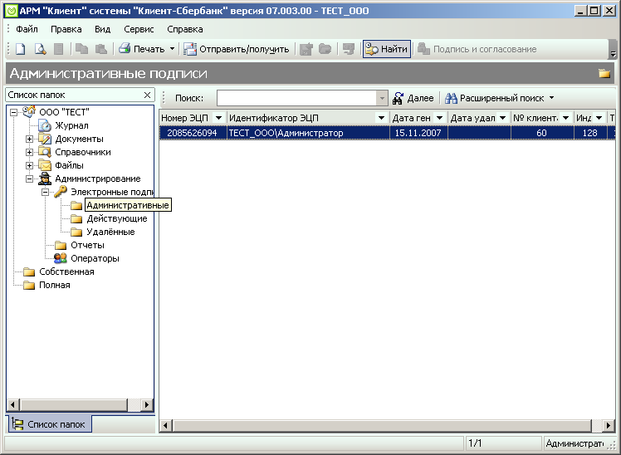Expand the Документы tree node
This screenshot has height=455, width=621.
29,139
